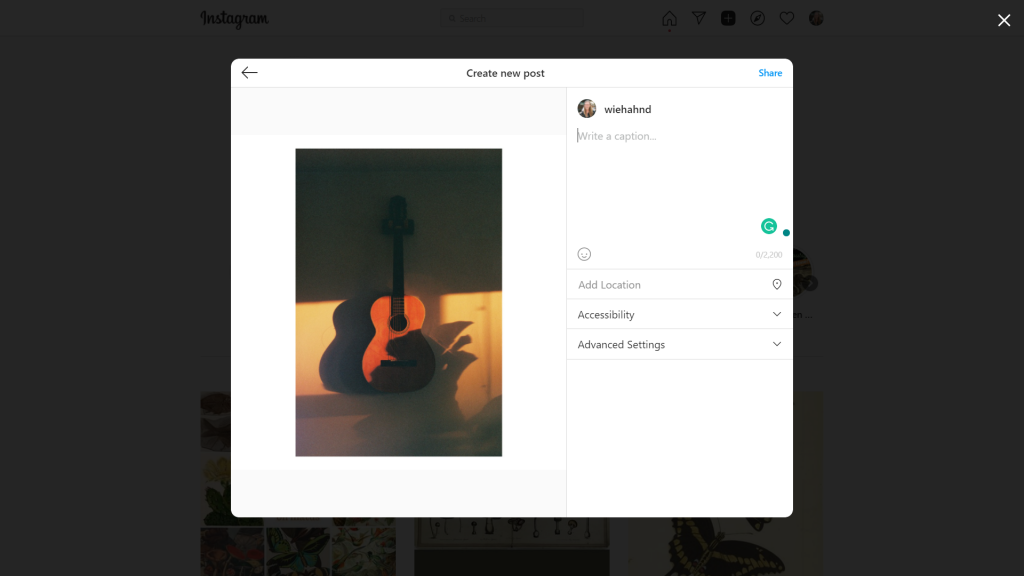Click the Instagram logo
The image size is (1024, 576).
coord(234,19)
